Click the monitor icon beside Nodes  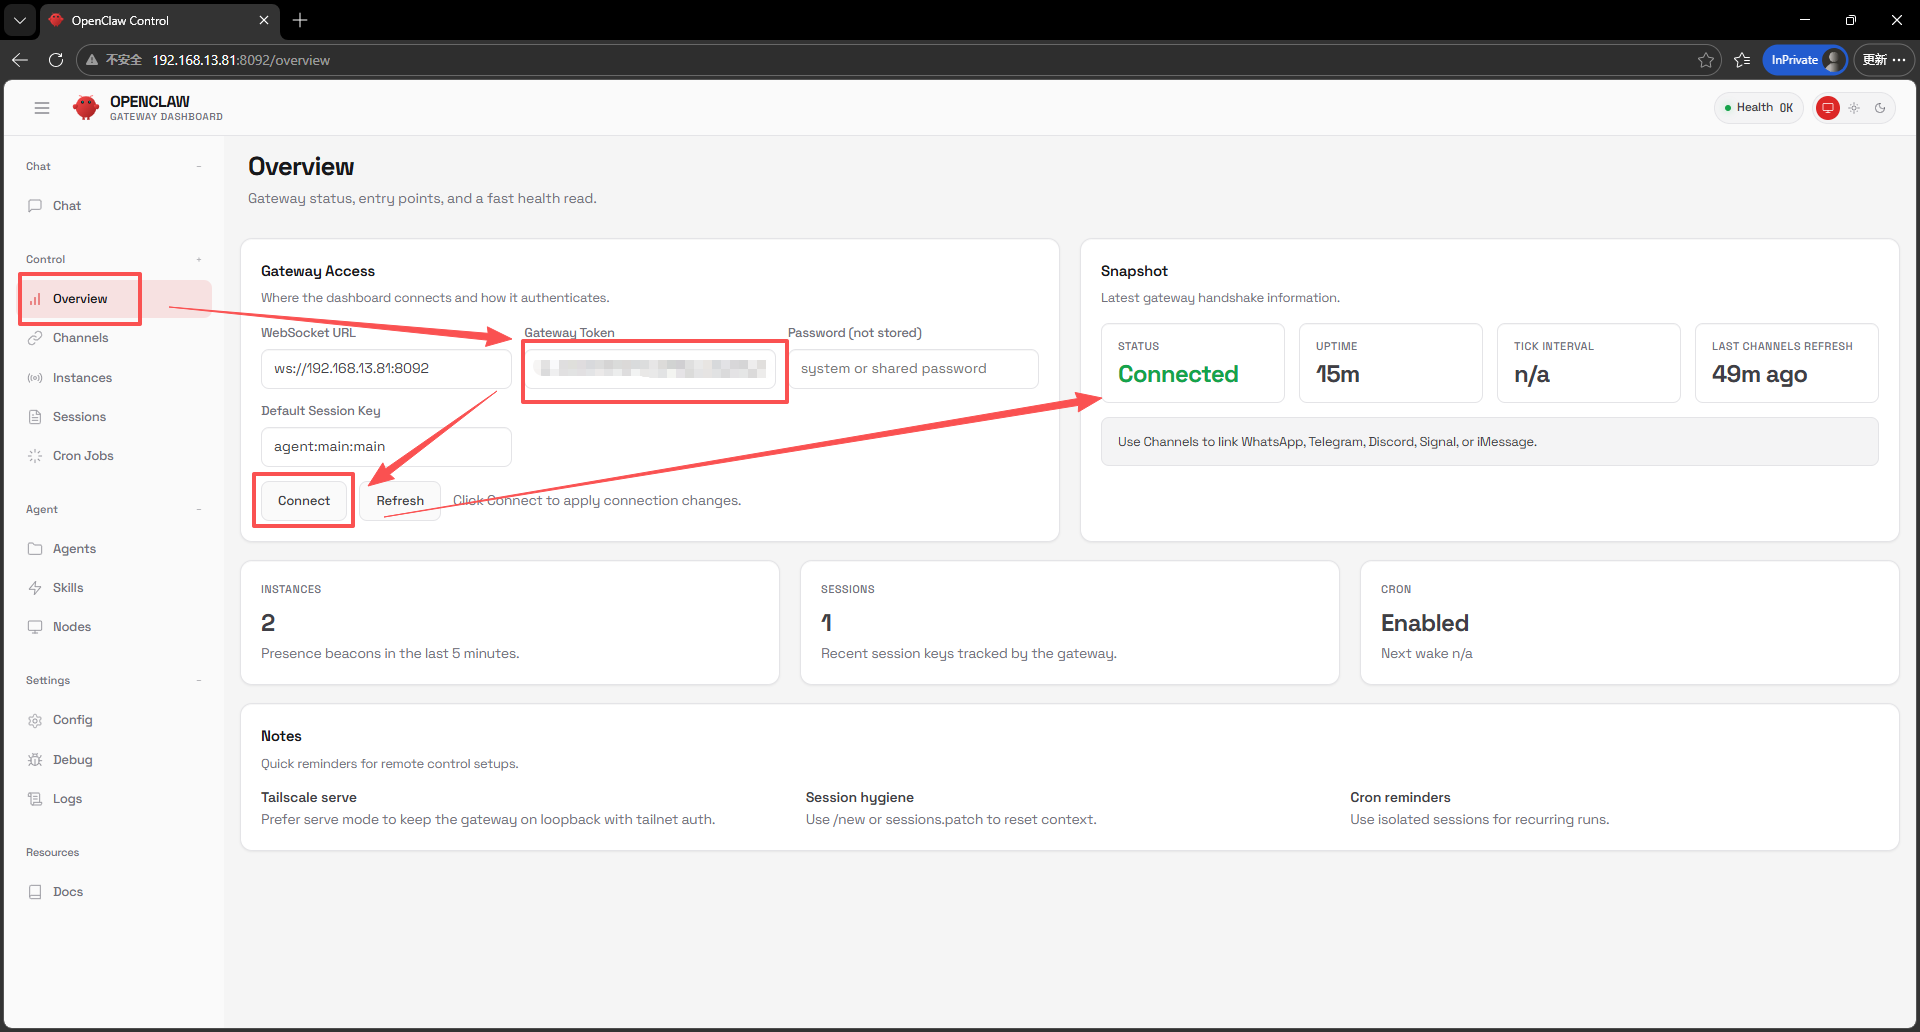point(35,627)
